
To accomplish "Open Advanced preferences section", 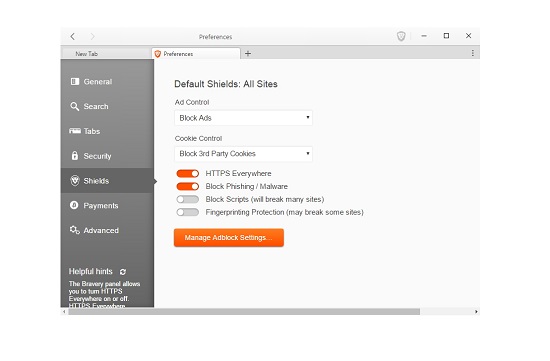I will (107, 230).
